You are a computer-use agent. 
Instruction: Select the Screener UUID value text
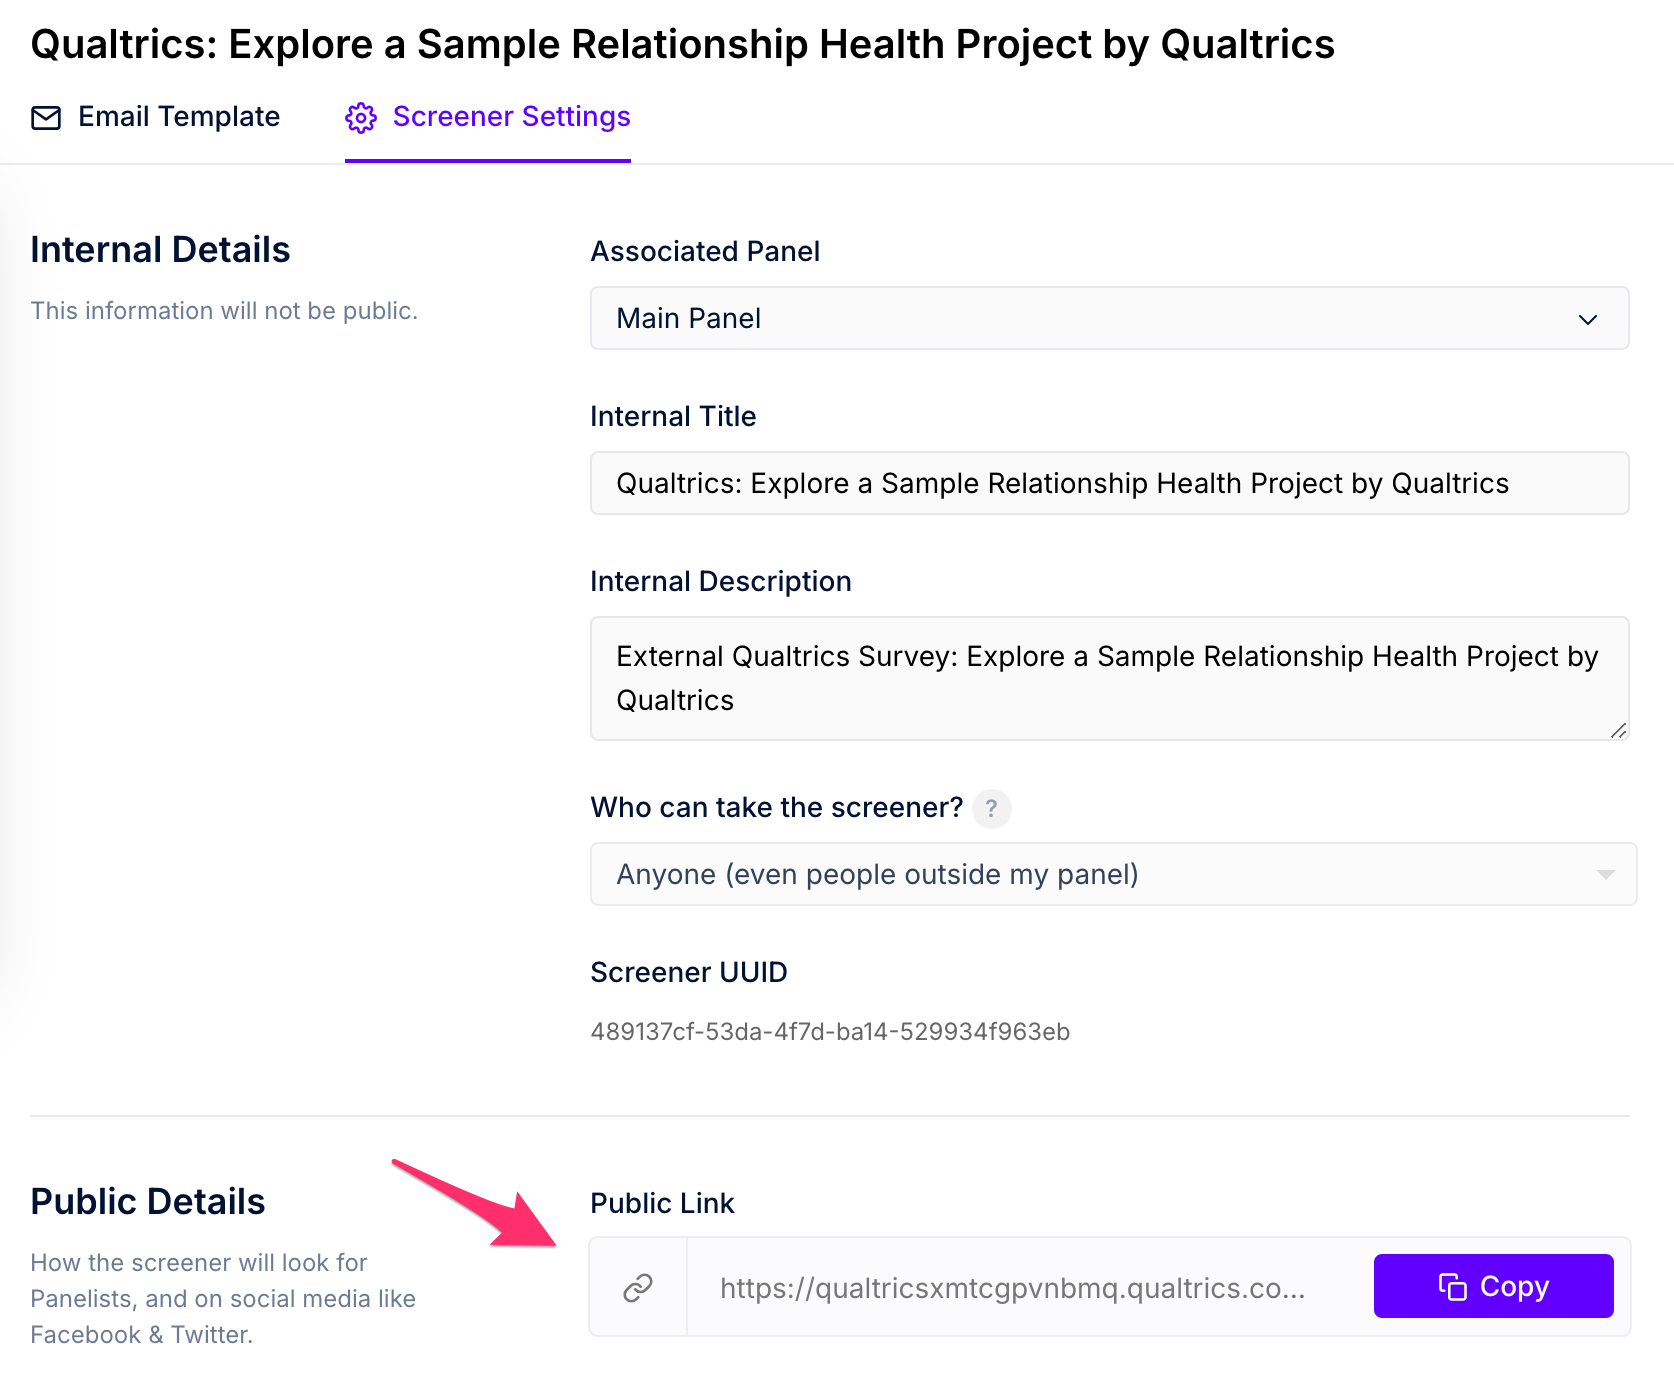click(x=830, y=1032)
